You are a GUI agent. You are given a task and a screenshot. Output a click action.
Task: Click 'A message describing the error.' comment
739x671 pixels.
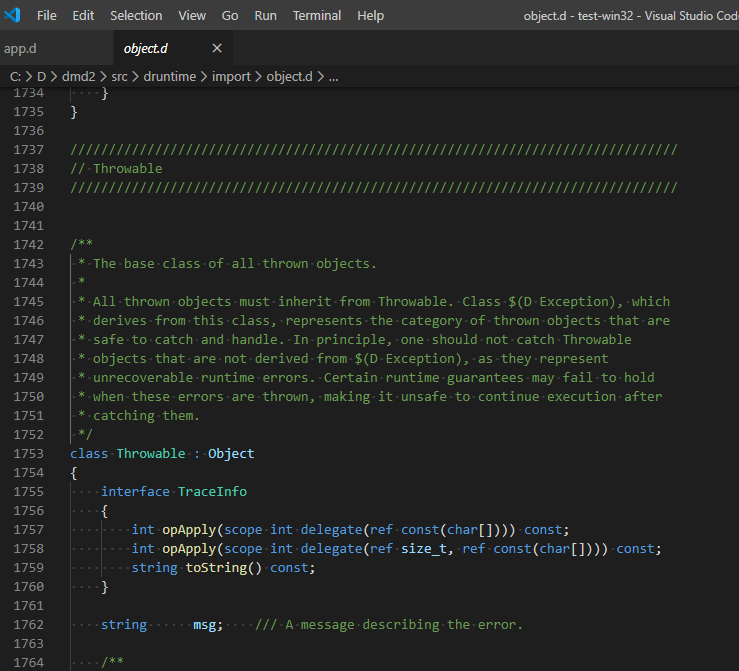click(404, 624)
